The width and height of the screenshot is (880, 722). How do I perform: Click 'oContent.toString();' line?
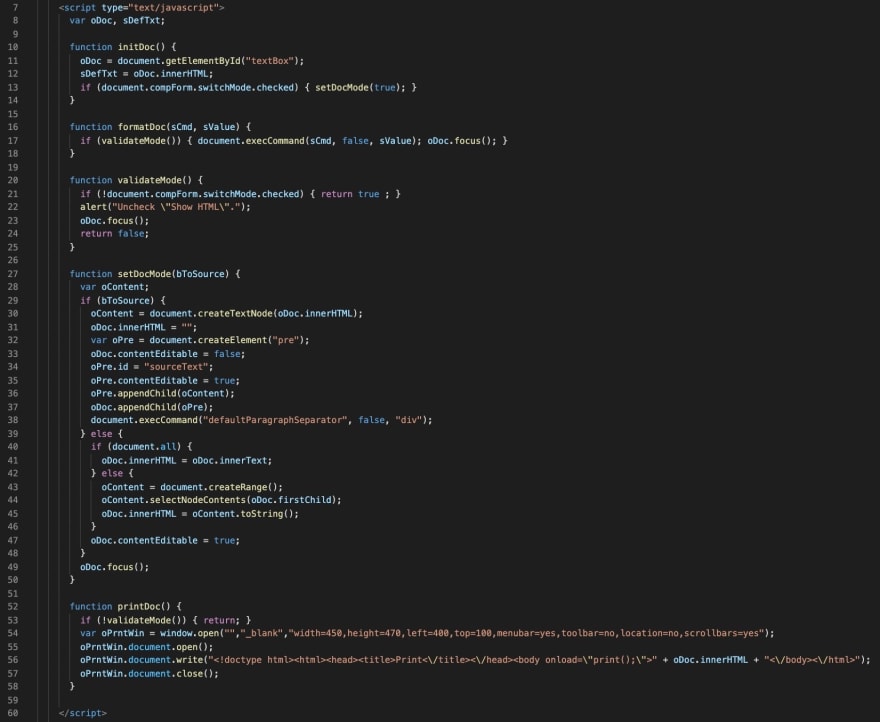click(x=245, y=514)
